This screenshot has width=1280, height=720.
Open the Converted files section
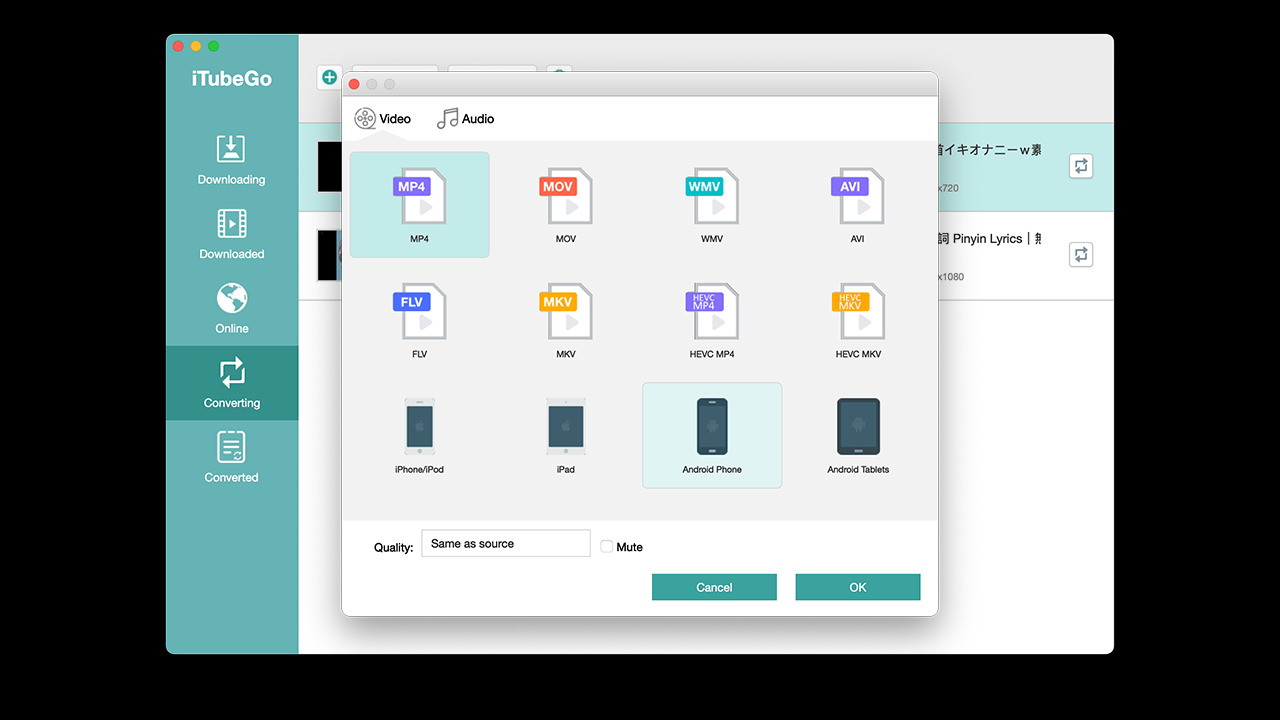[x=232, y=457]
